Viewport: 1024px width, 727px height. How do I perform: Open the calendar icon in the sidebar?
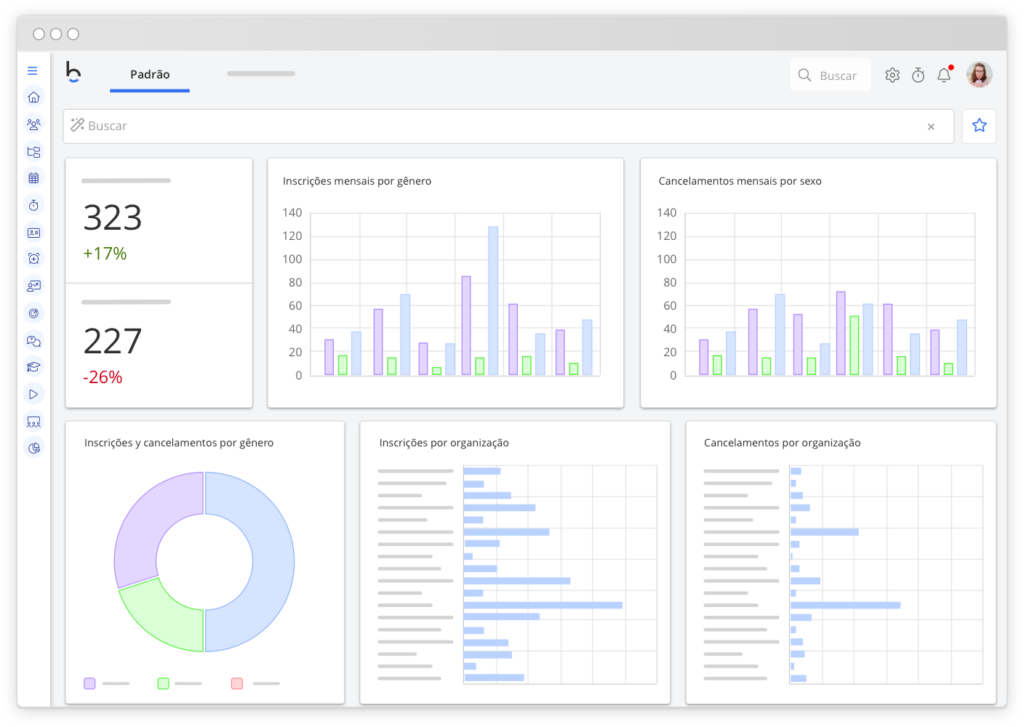click(x=34, y=178)
